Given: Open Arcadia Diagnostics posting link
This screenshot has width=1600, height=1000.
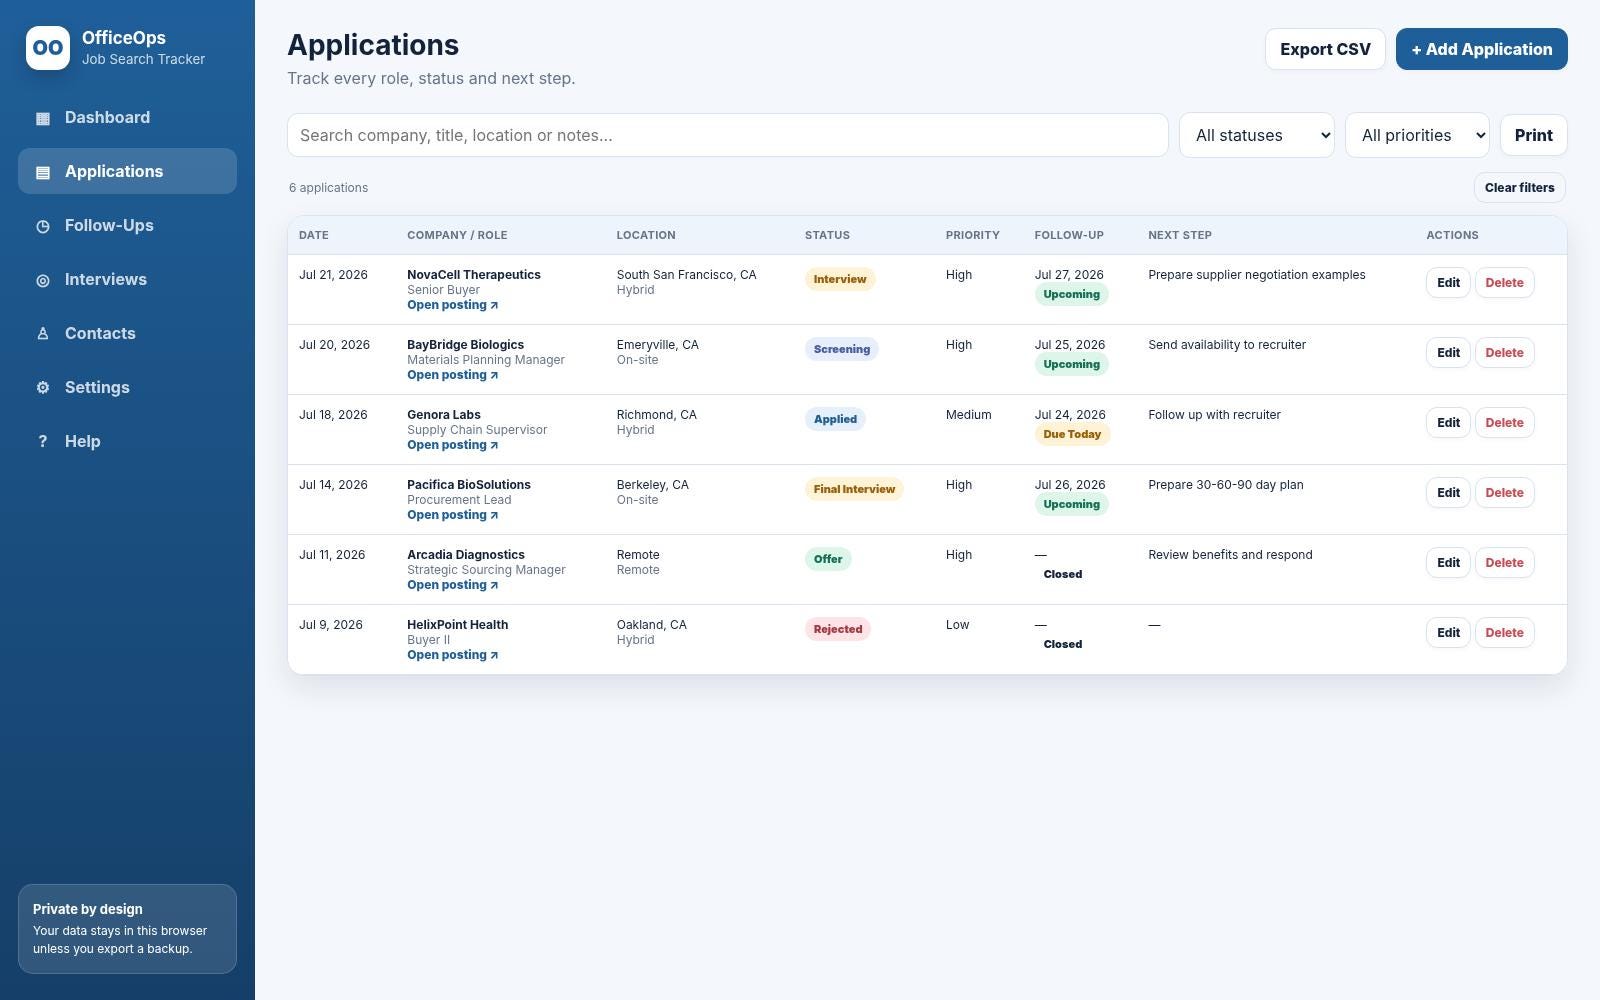Looking at the screenshot, I should [452, 585].
